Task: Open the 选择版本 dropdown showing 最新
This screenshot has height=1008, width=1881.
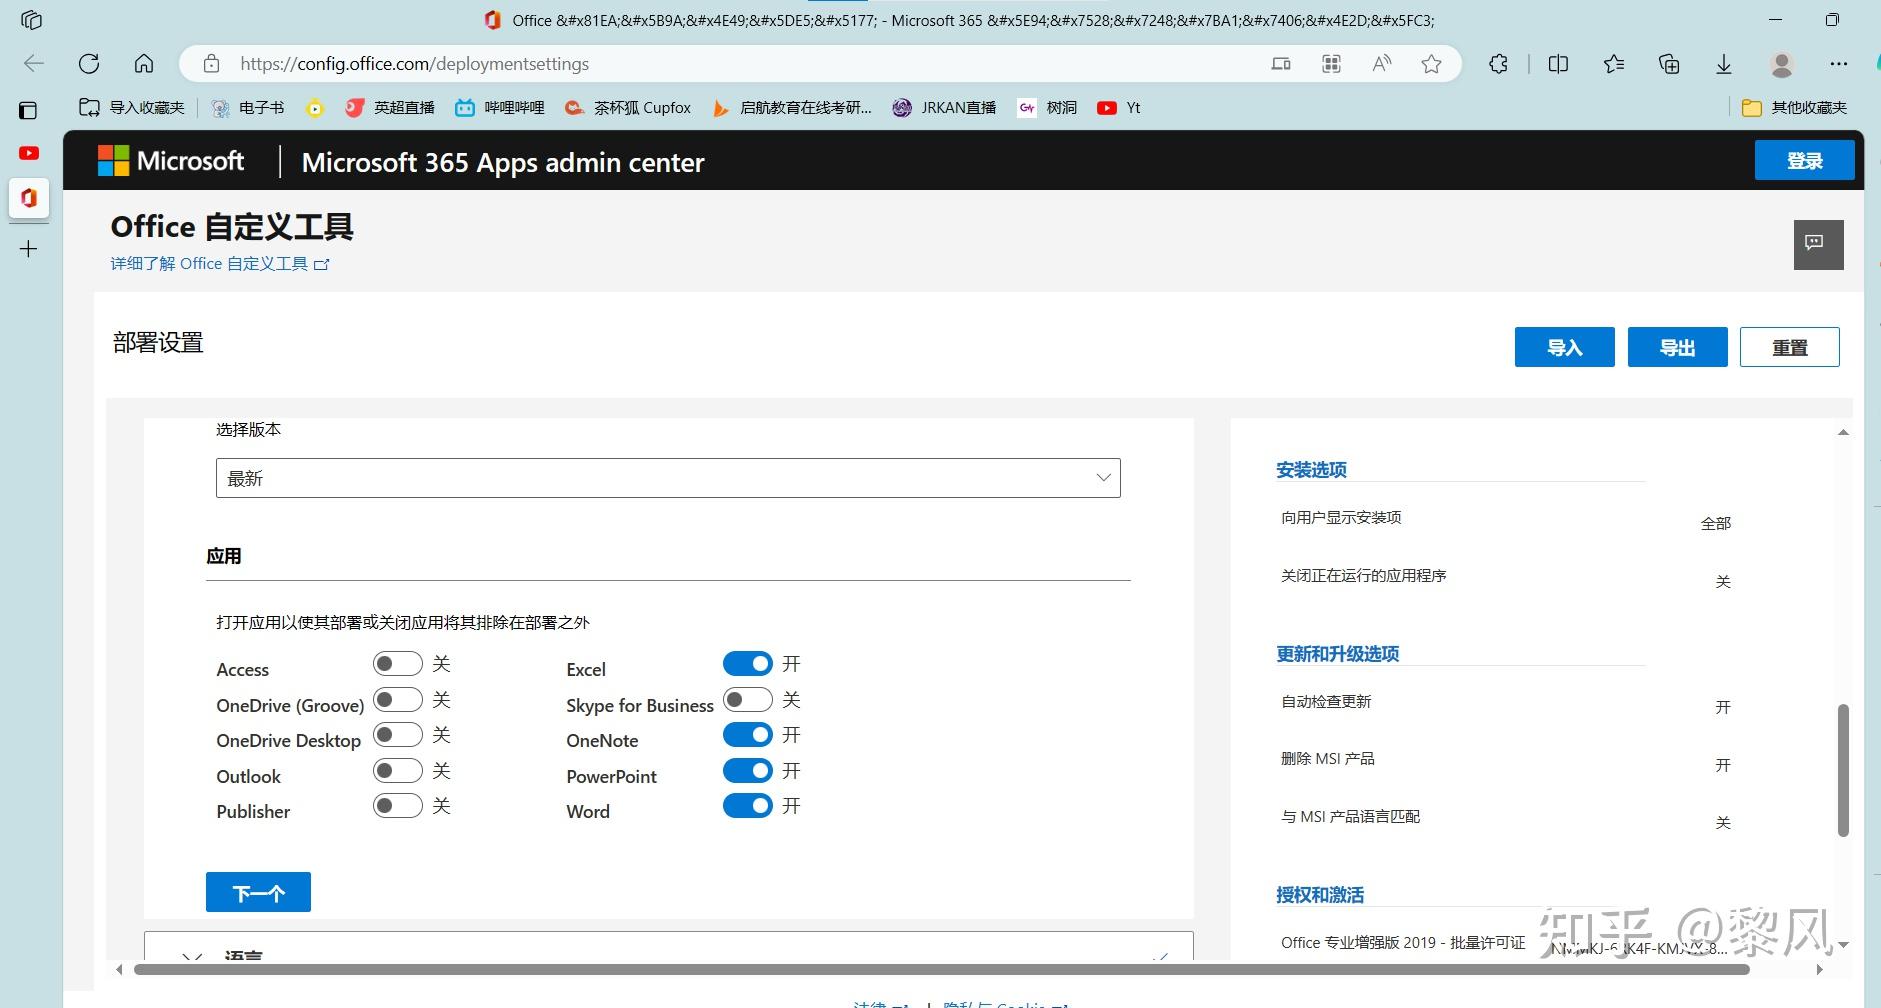Action: point(668,478)
